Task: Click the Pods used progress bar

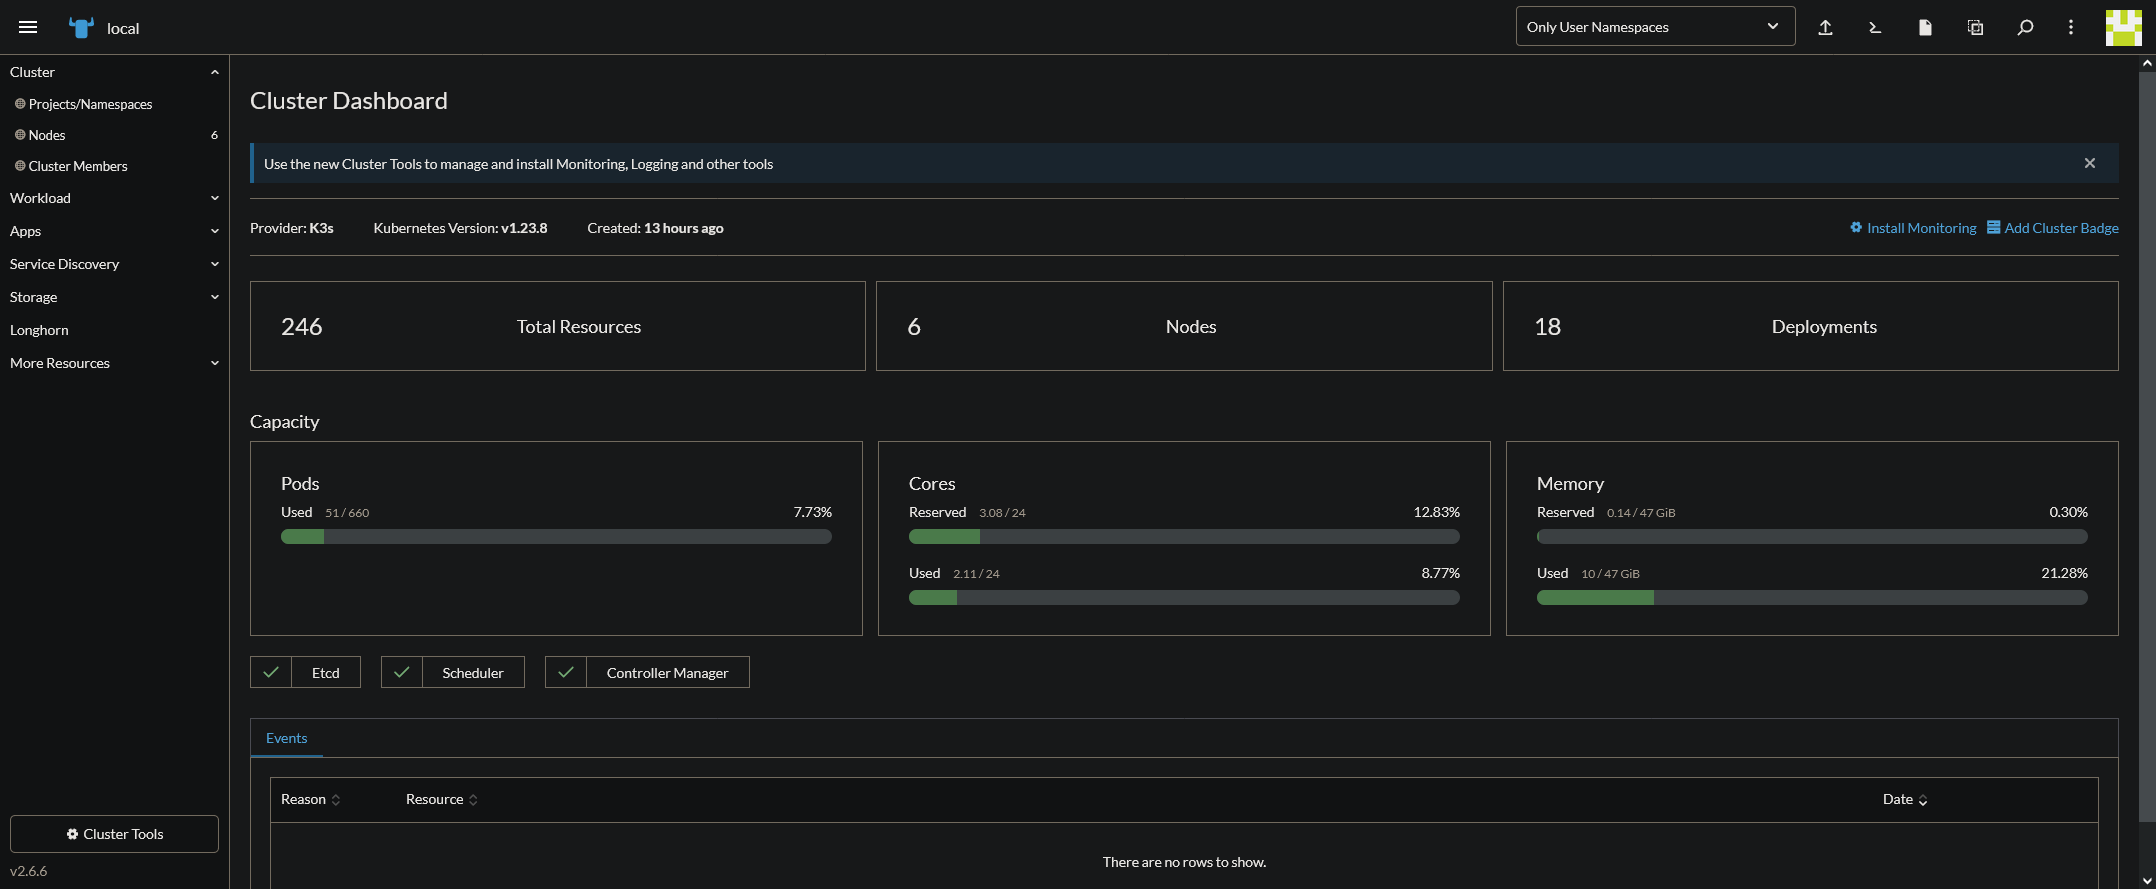Action: 556,537
